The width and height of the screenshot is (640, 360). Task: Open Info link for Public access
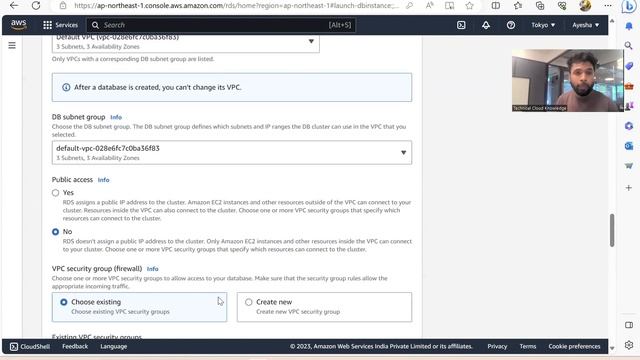[x=103, y=180]
